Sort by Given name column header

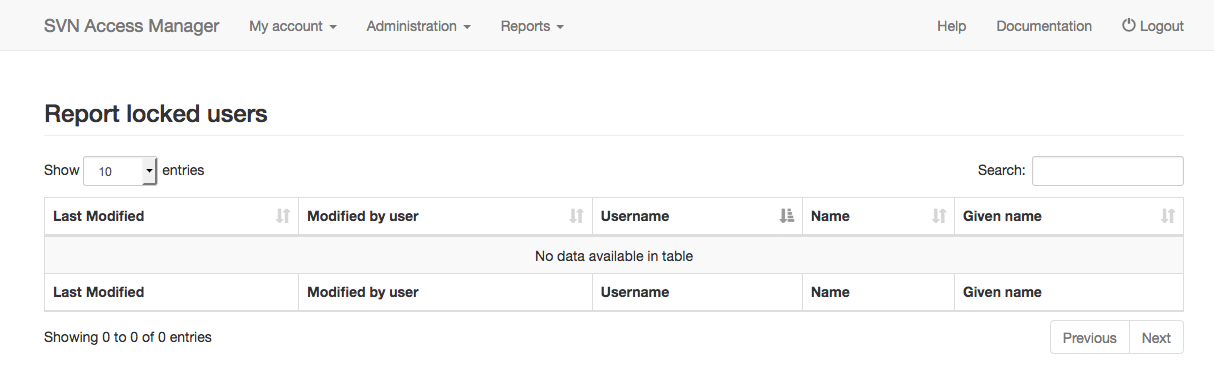point(1069,216)
